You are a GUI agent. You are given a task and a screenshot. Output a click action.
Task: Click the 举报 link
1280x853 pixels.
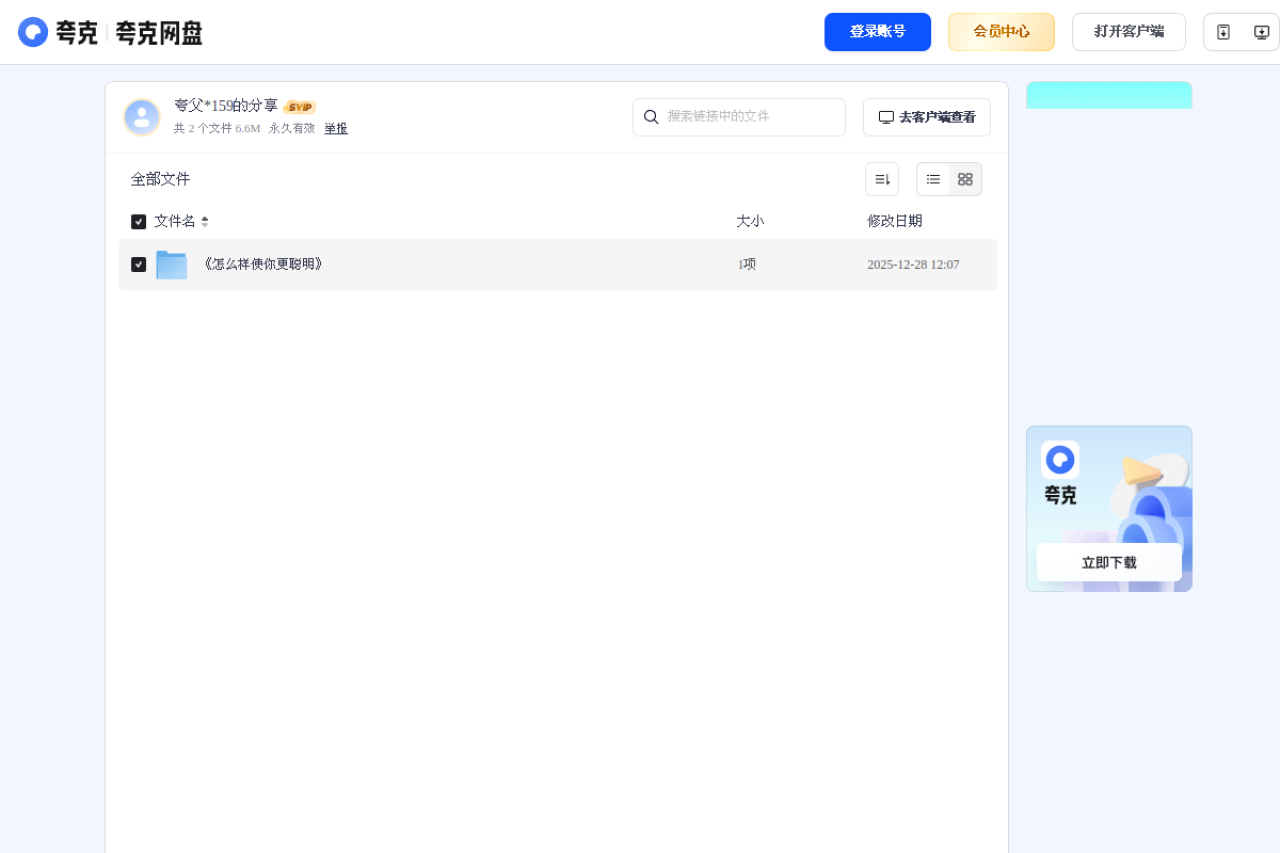point(335,128)
